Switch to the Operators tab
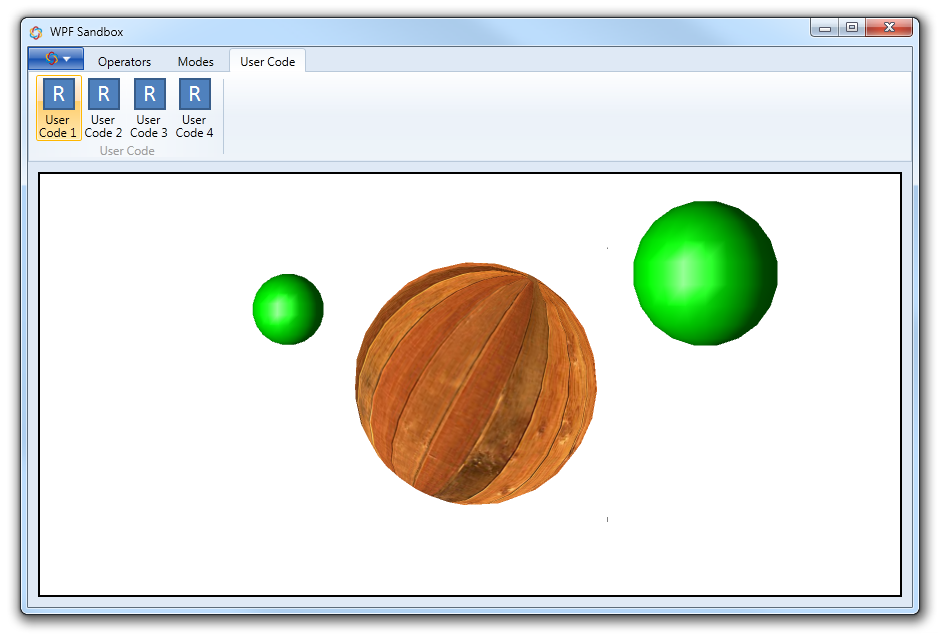Viewport: 948px width, 639px height. point(124,62)
